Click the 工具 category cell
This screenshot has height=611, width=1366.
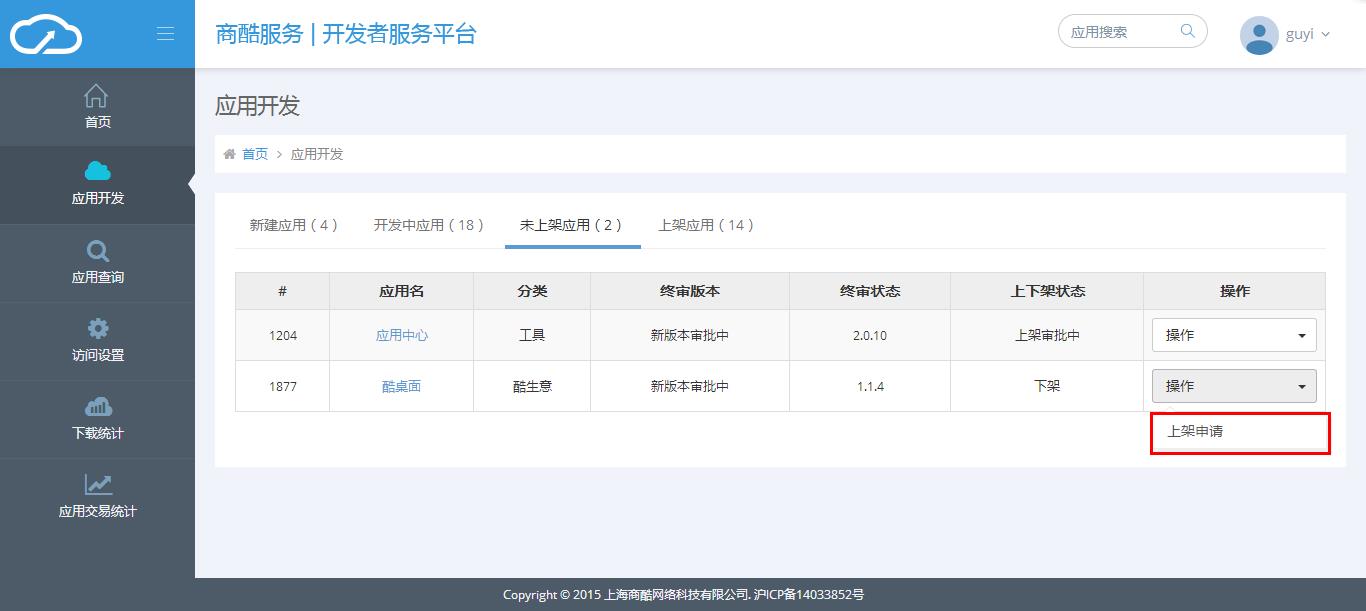pyautogui.click(x=532, y=336)
